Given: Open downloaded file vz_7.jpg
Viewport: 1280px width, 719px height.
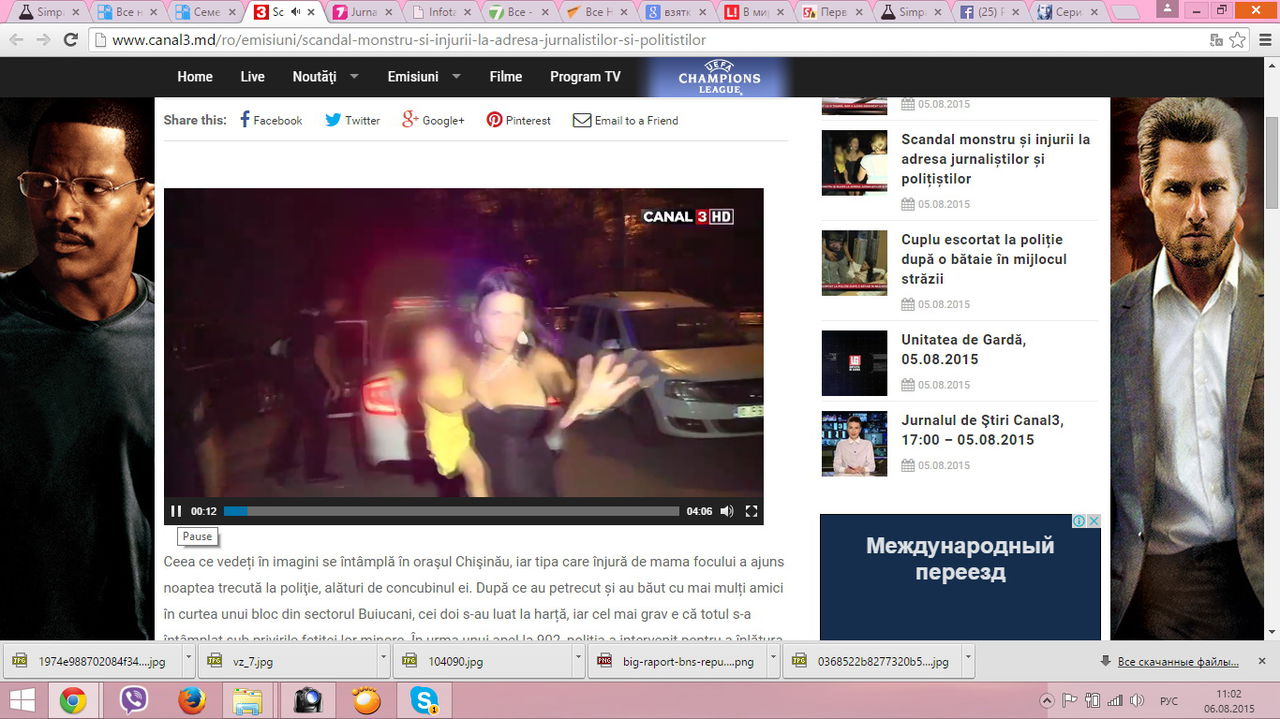Looking at the screenshot, I should click(x=288, y=661).
